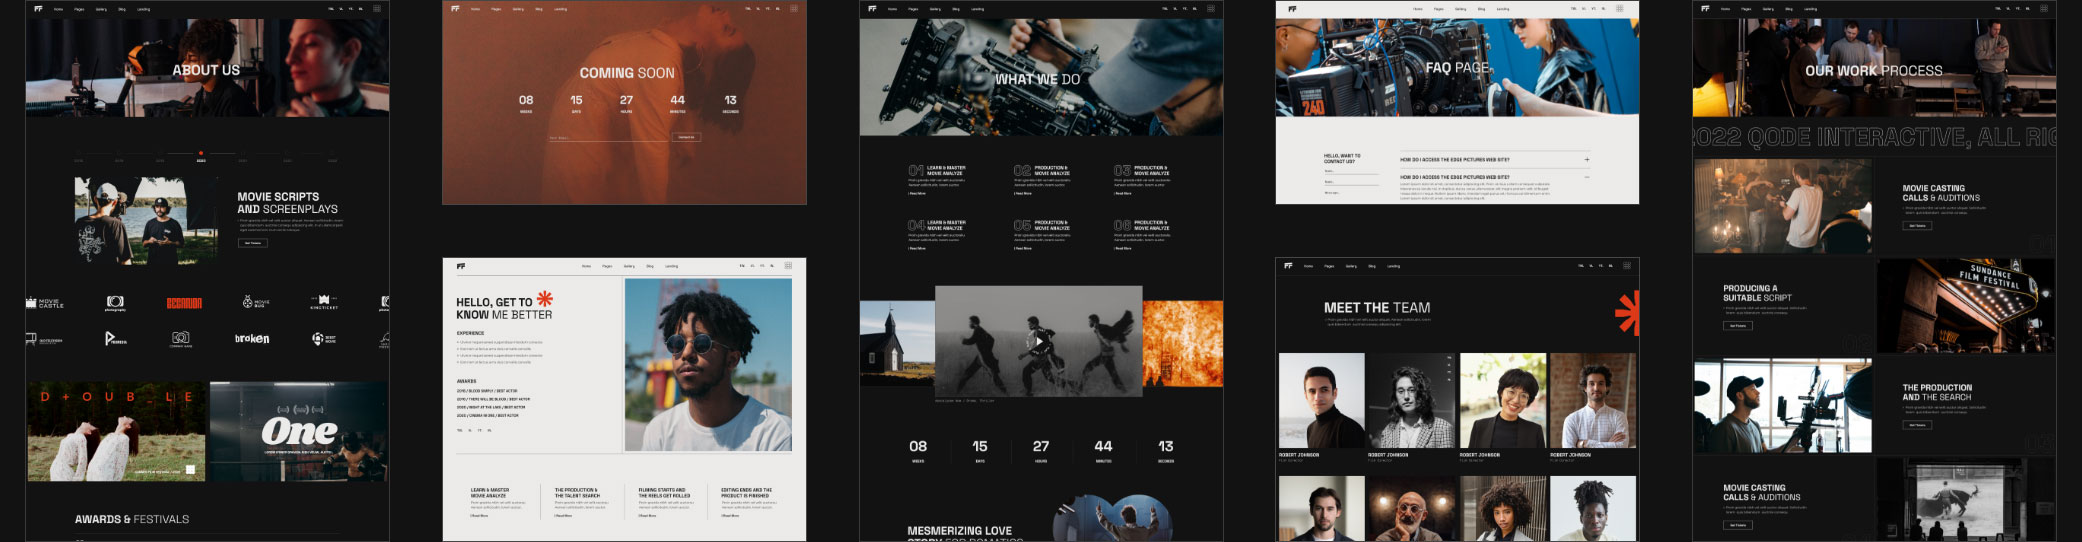The height and width of the screenshot is (542, 2082).
Task: Open the Sundance Film Festival marquee image
Action: (x=1966, y=306)
